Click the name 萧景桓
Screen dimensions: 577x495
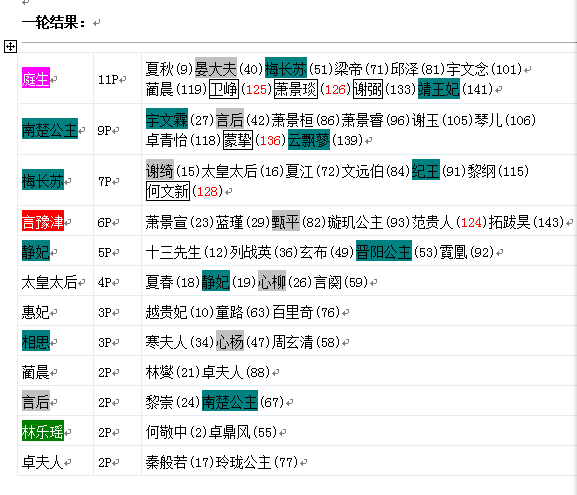click(293, 120)
